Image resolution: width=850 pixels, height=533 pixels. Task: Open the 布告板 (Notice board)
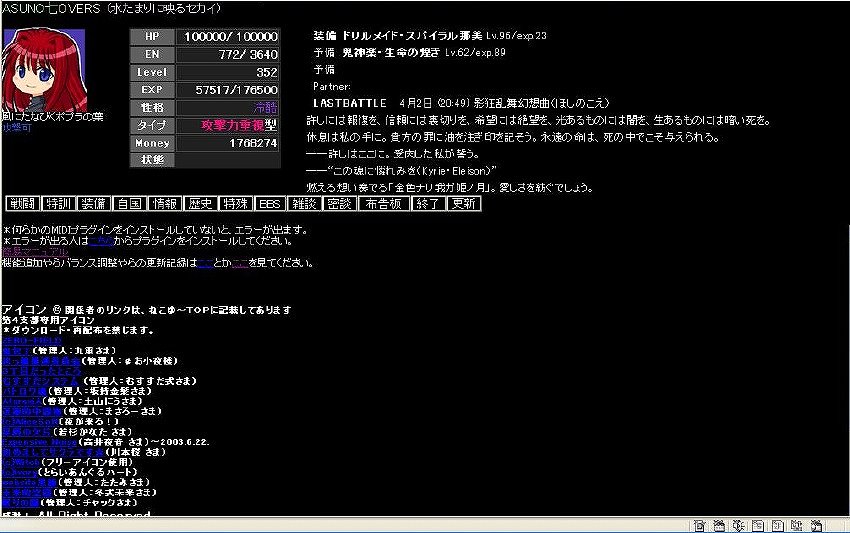384,203
